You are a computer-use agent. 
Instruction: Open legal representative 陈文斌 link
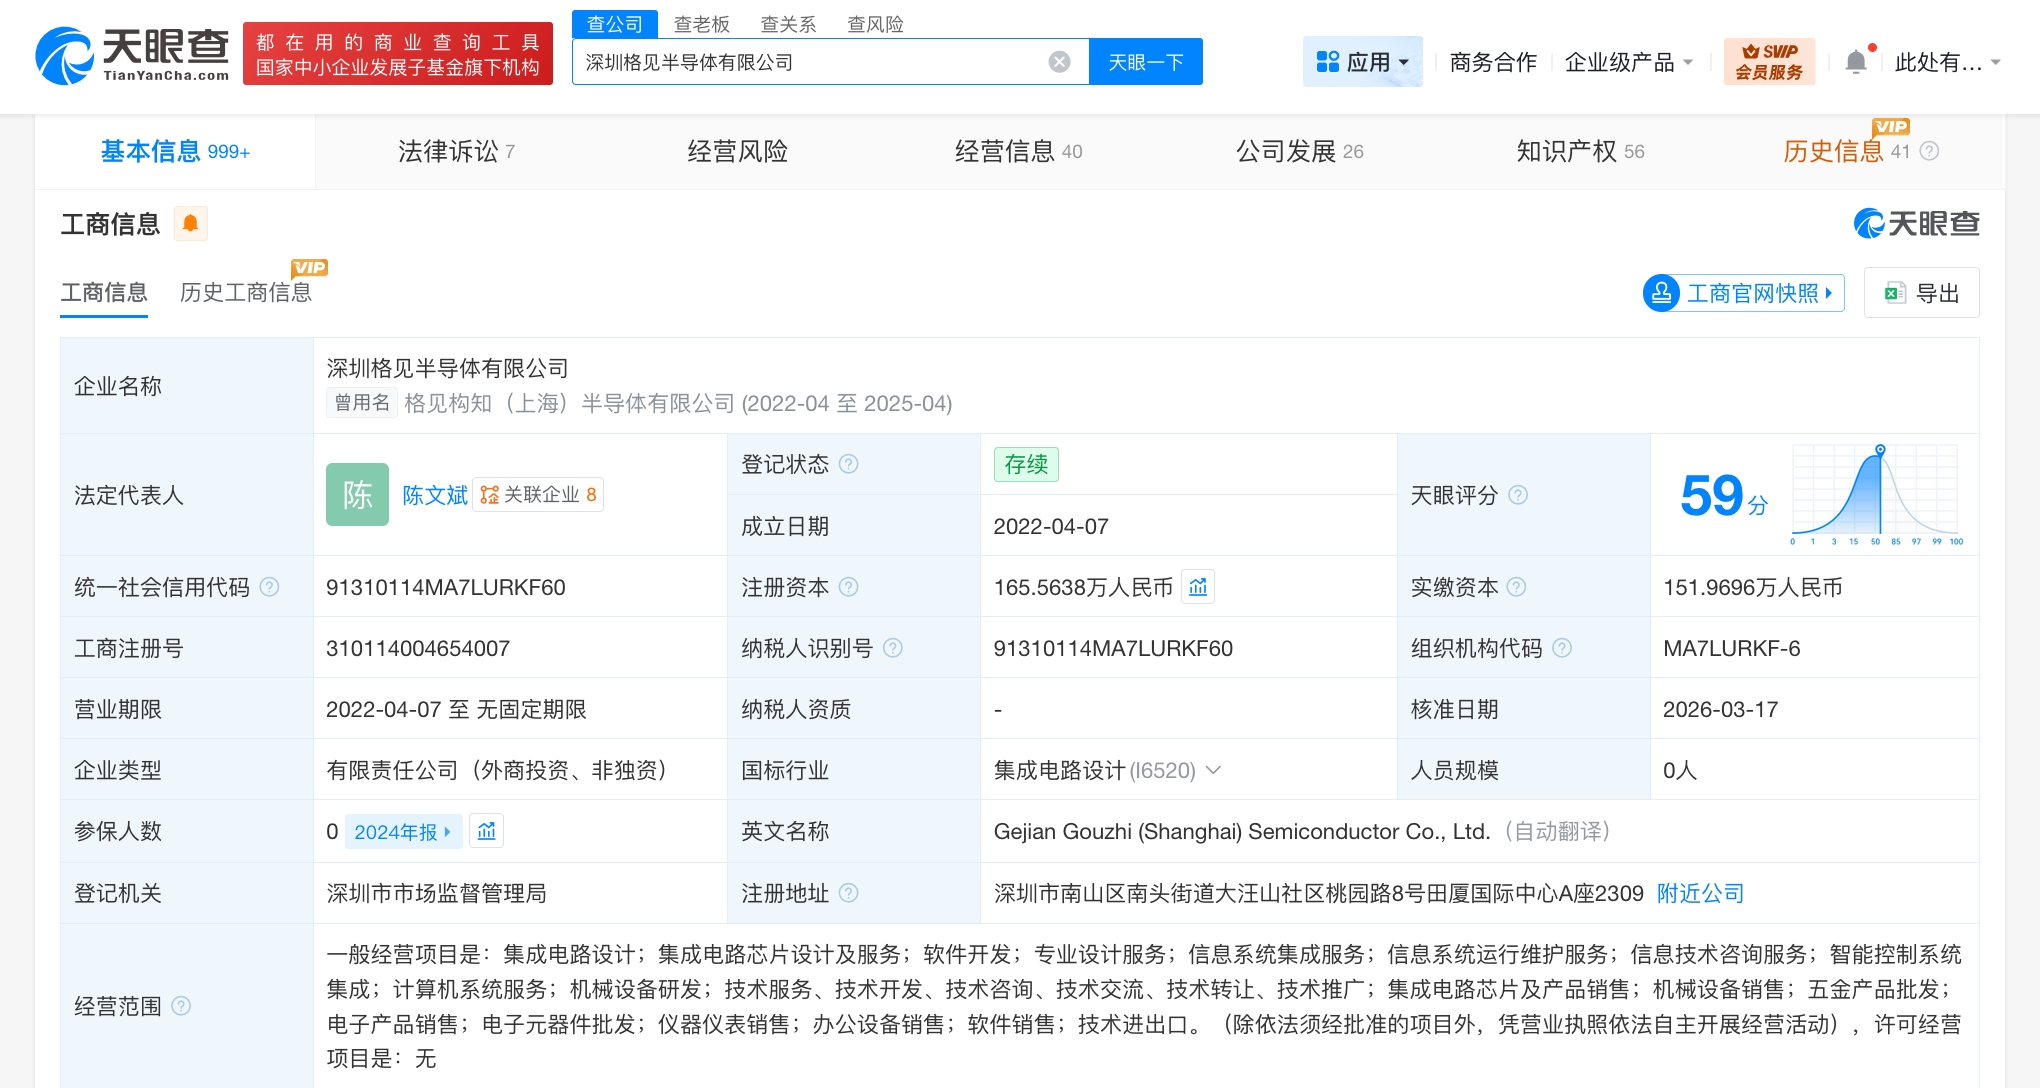(434, 495)
